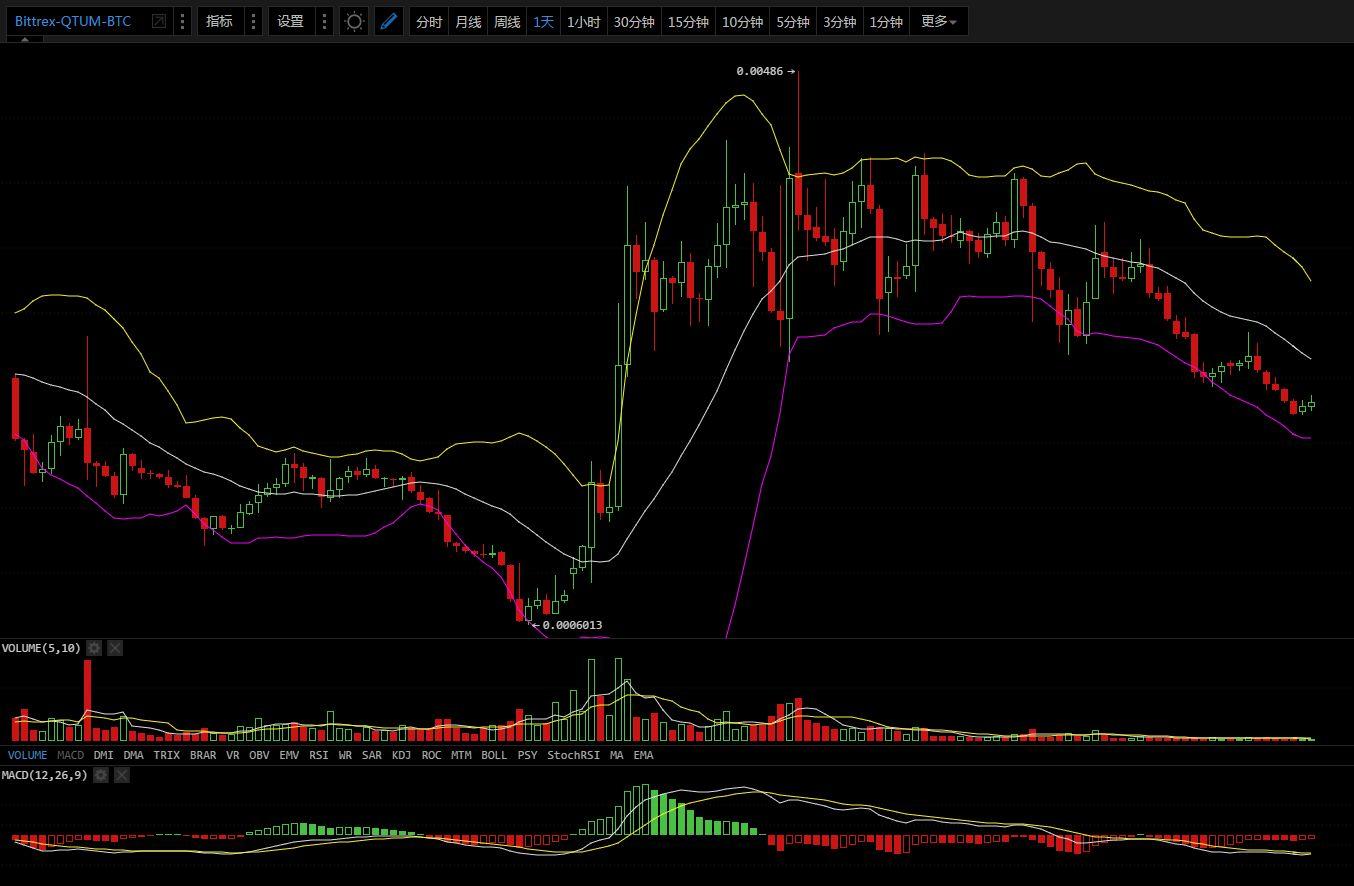
Task: Select the EMV indicator tab
Action: (x=289, y=755)
